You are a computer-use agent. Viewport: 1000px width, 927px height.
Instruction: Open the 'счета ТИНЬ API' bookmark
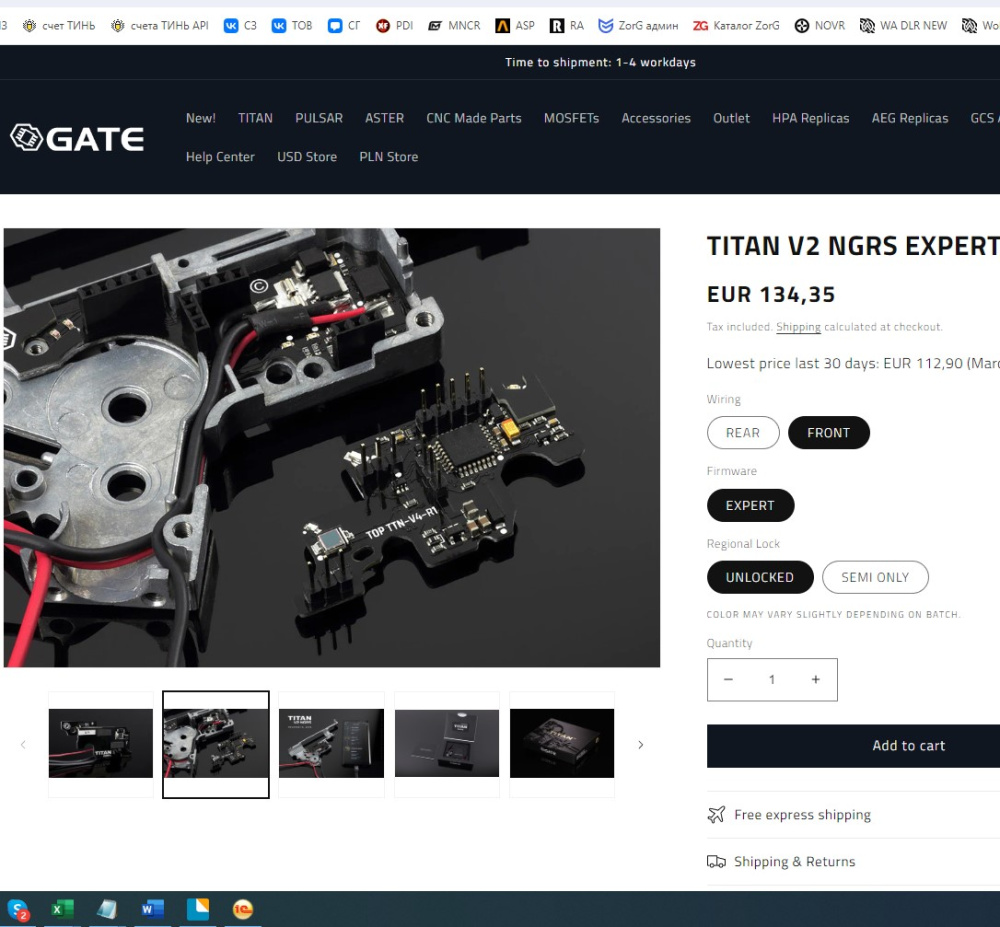click(160, 26)
